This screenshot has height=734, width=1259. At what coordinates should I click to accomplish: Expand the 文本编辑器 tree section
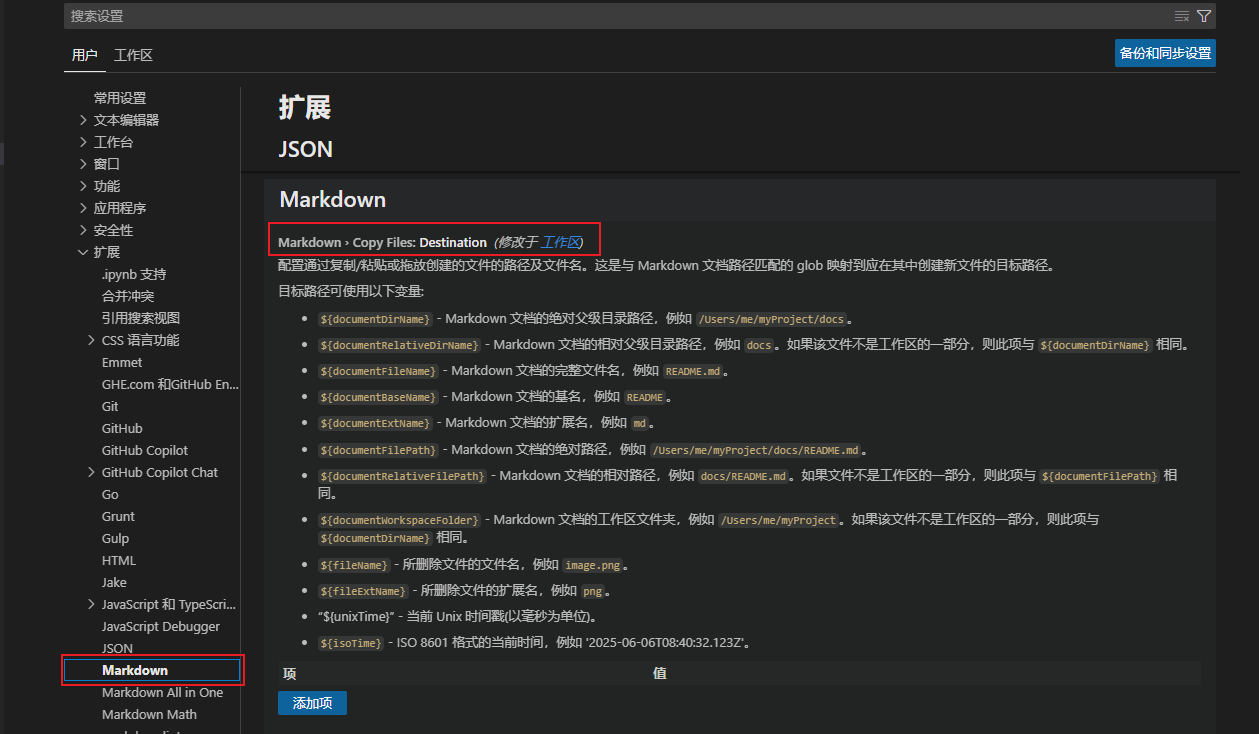(x=84, y=120)
